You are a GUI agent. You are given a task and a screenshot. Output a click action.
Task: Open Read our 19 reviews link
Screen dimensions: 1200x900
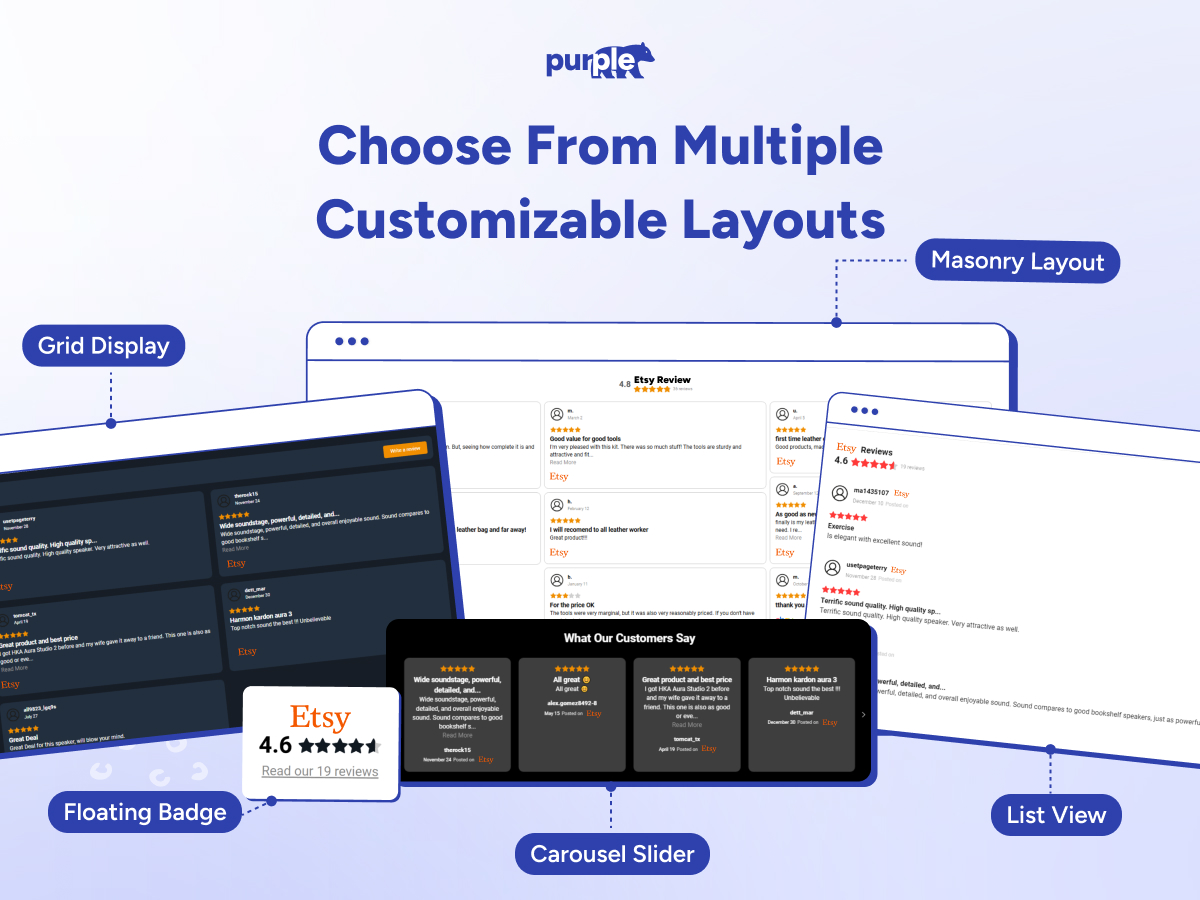coord(320,771)
